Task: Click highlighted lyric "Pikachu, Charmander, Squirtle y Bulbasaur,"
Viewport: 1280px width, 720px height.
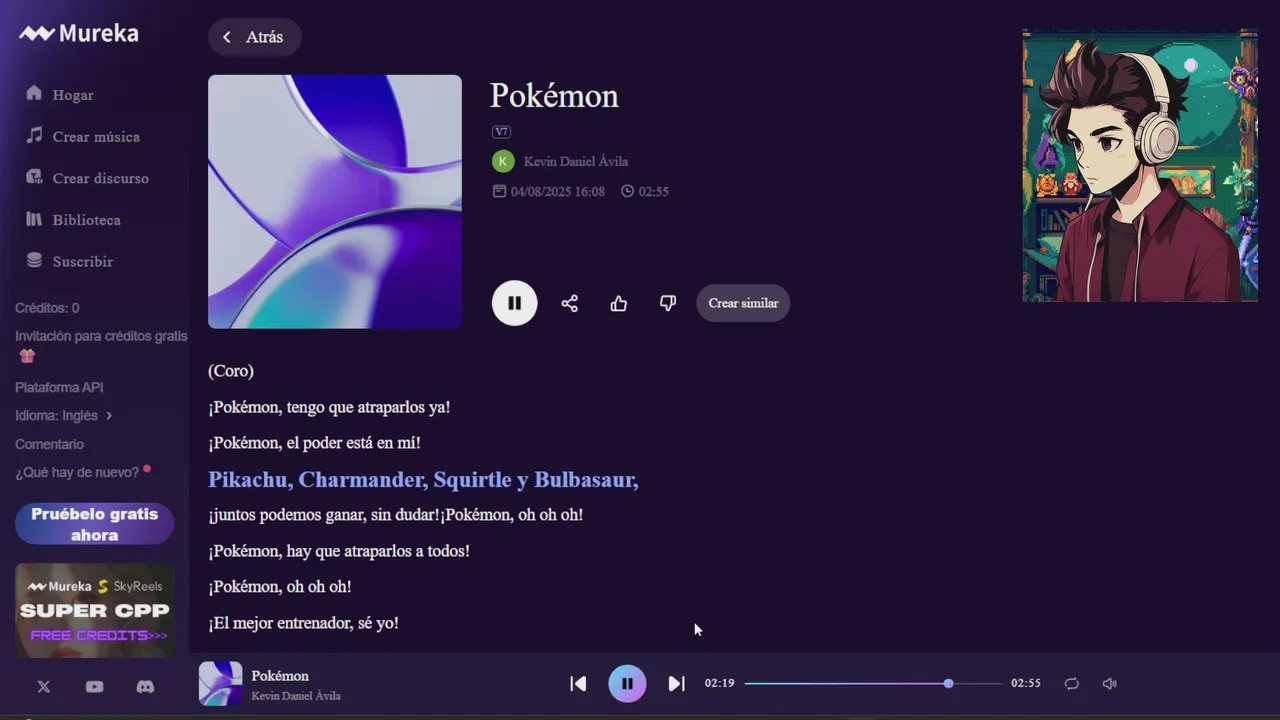Action: point(423,480)
